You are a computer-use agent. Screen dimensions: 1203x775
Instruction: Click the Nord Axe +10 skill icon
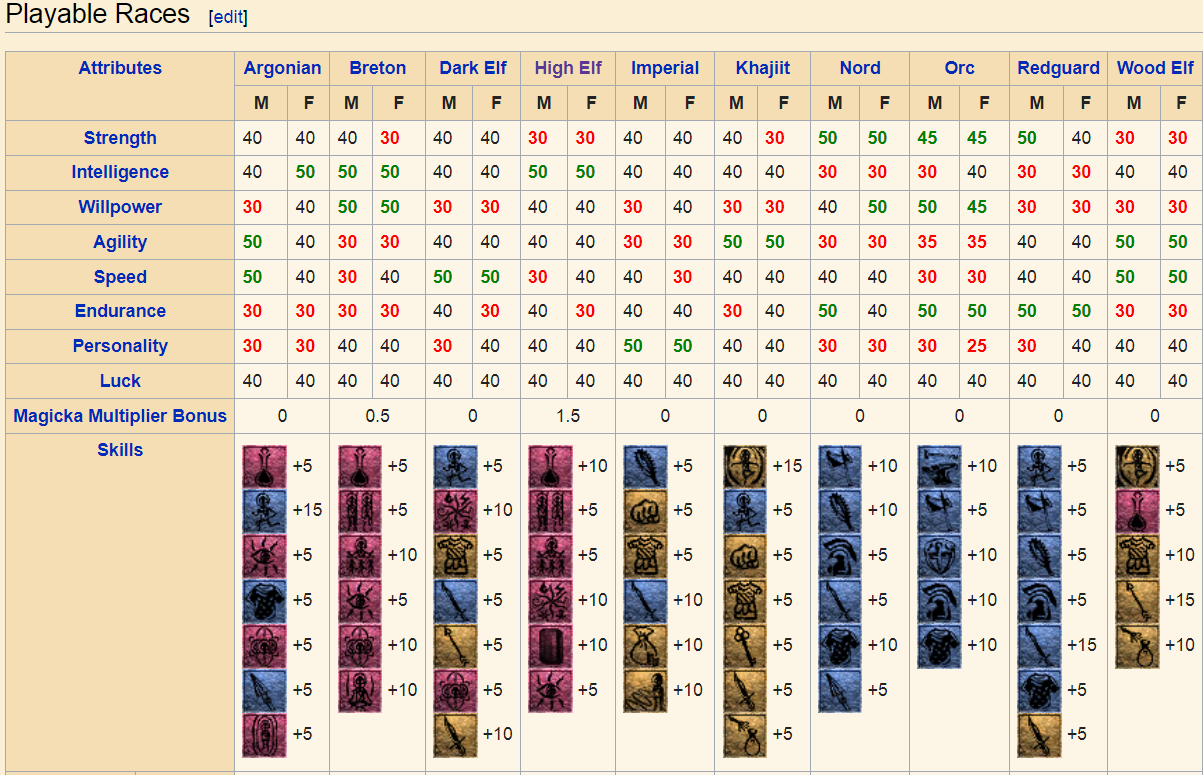(840, 467)
